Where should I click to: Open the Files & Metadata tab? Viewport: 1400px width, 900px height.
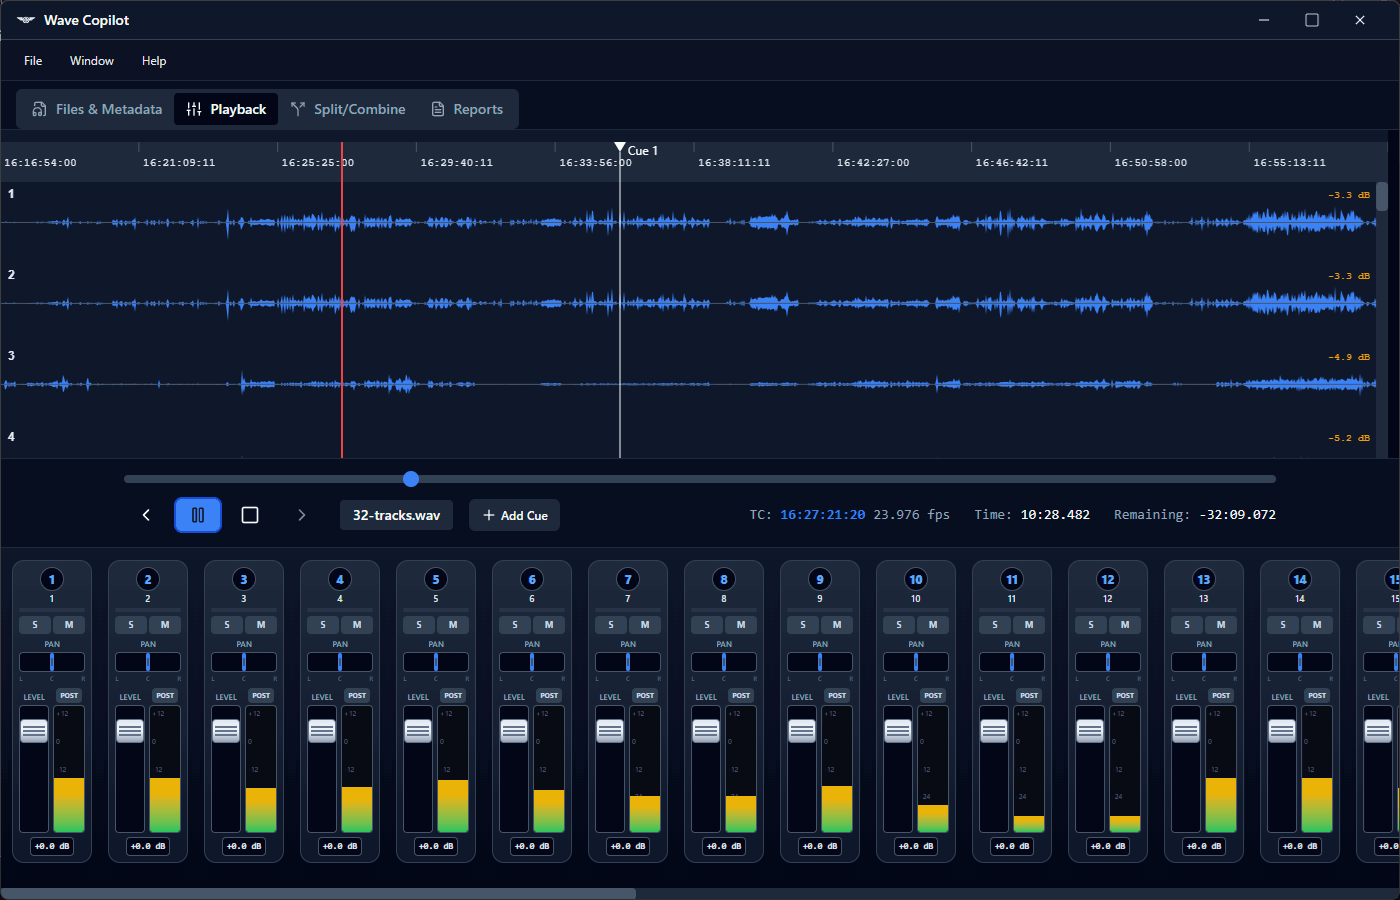(97, 109)
